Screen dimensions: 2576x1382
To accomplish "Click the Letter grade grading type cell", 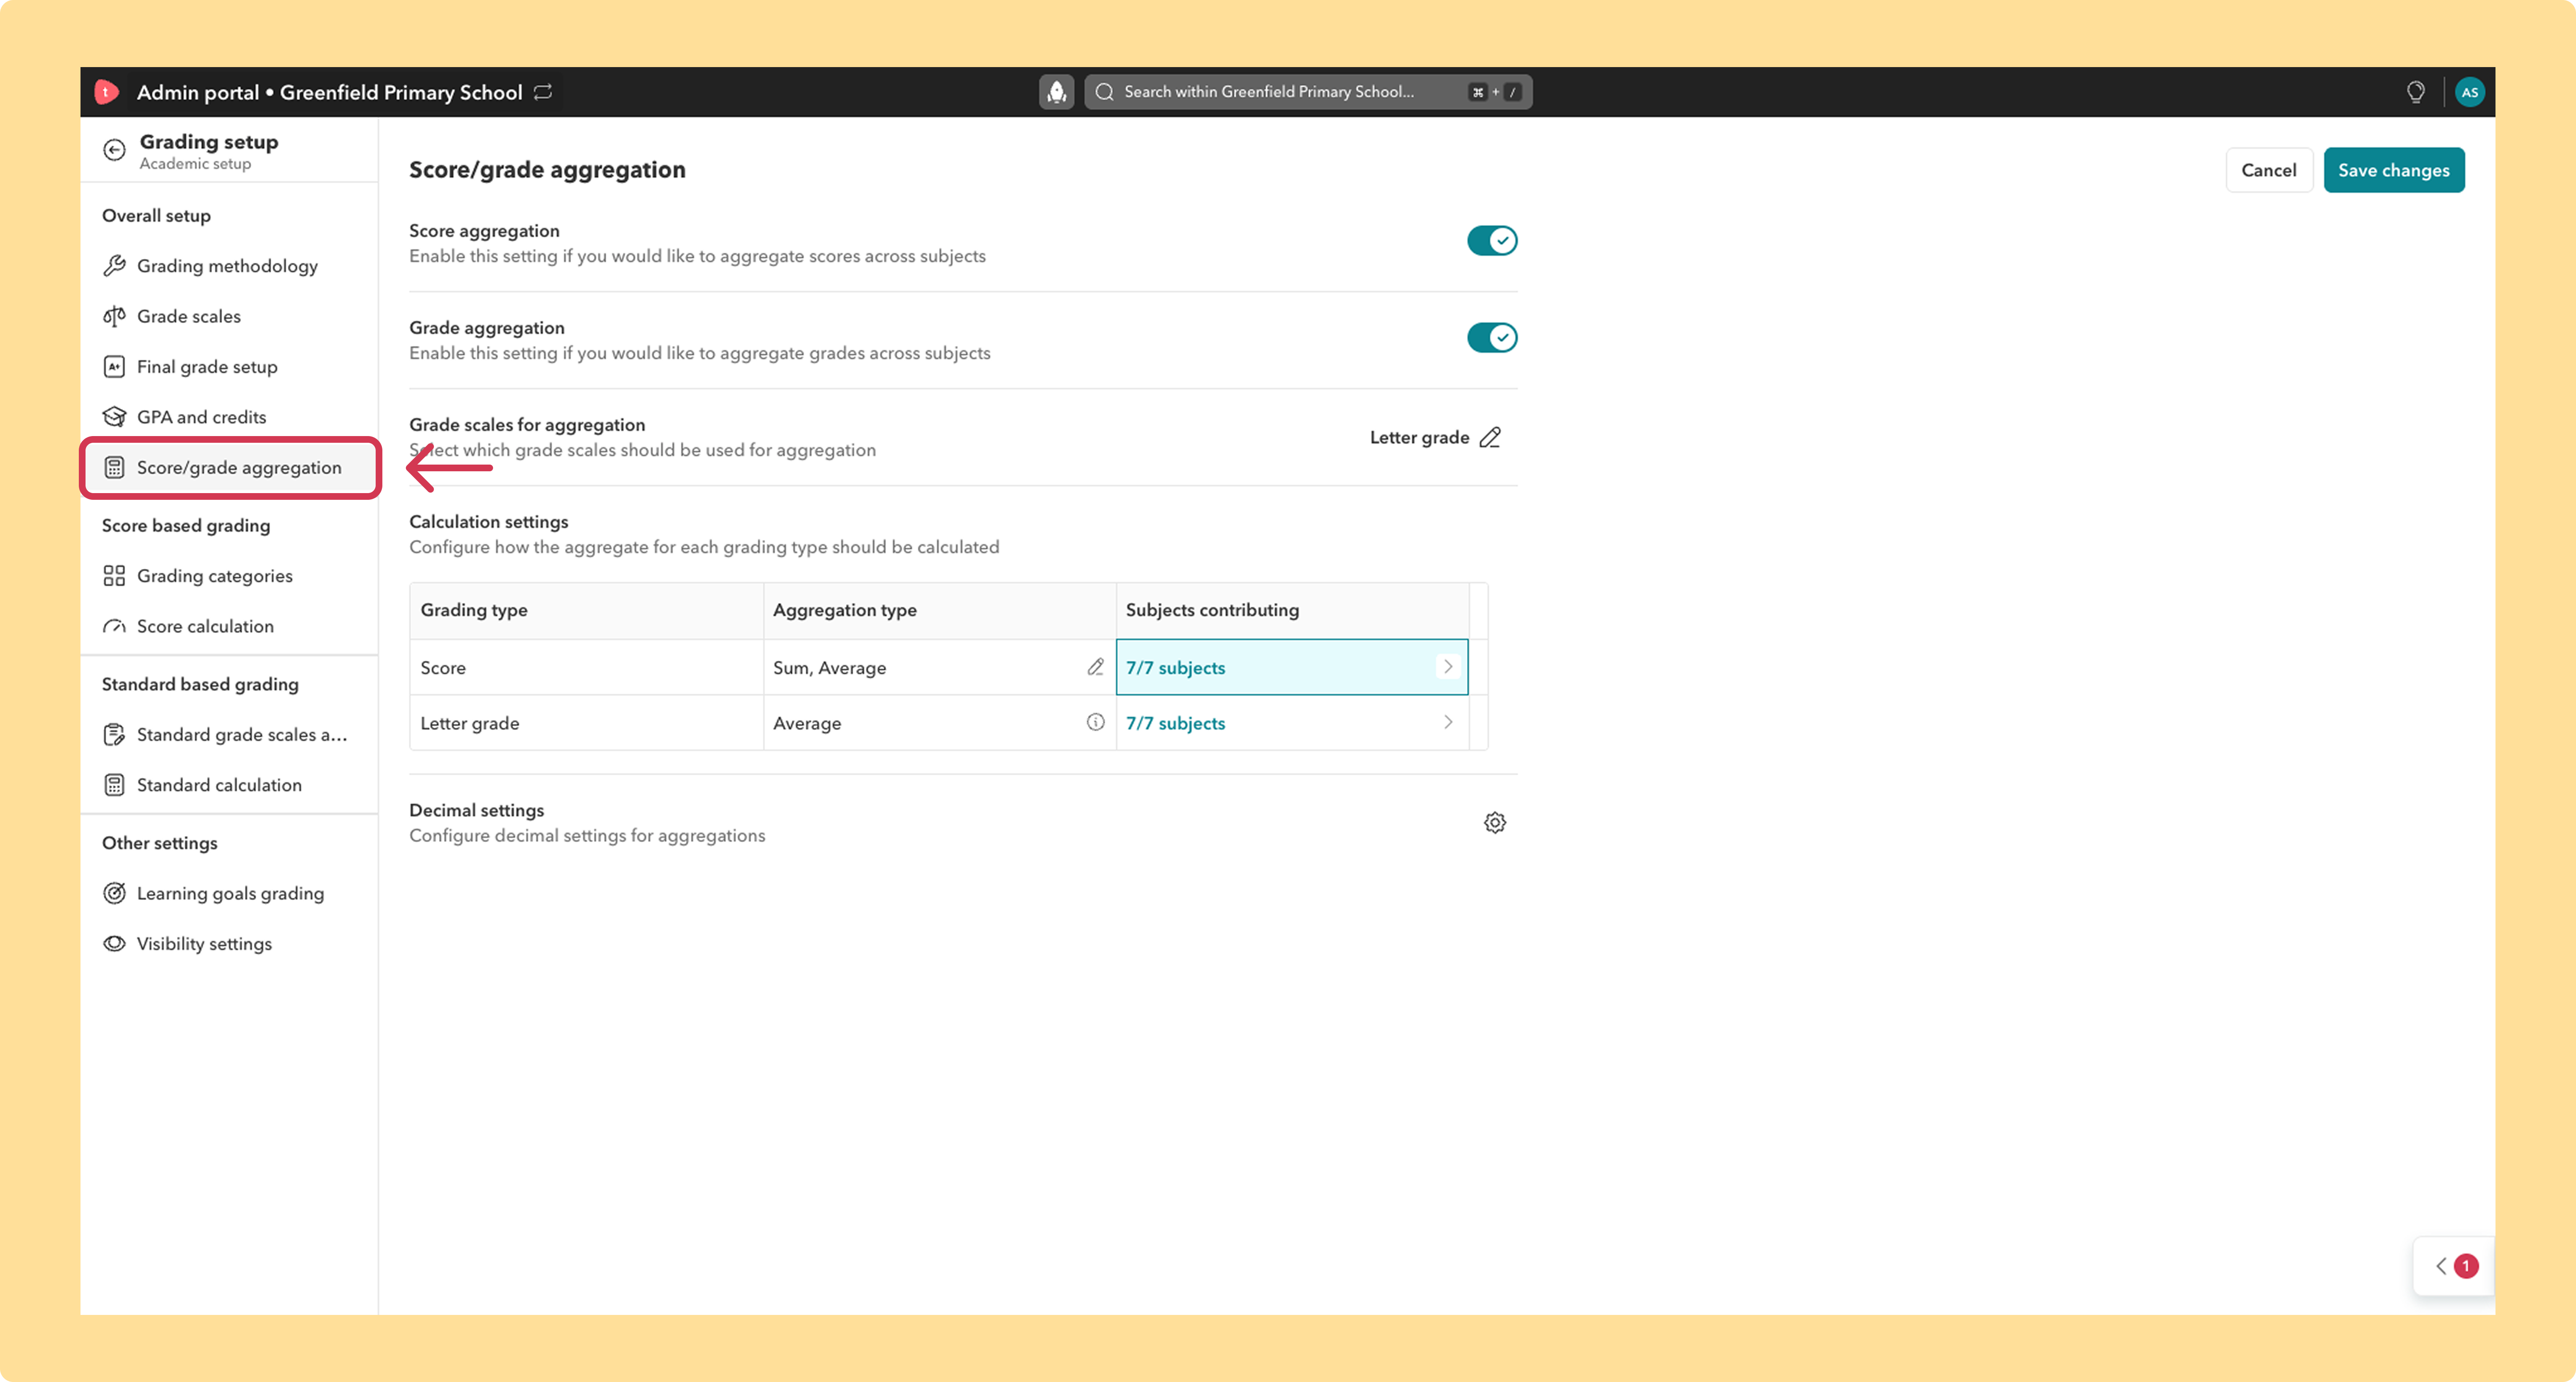I will [x=586, y=723].
